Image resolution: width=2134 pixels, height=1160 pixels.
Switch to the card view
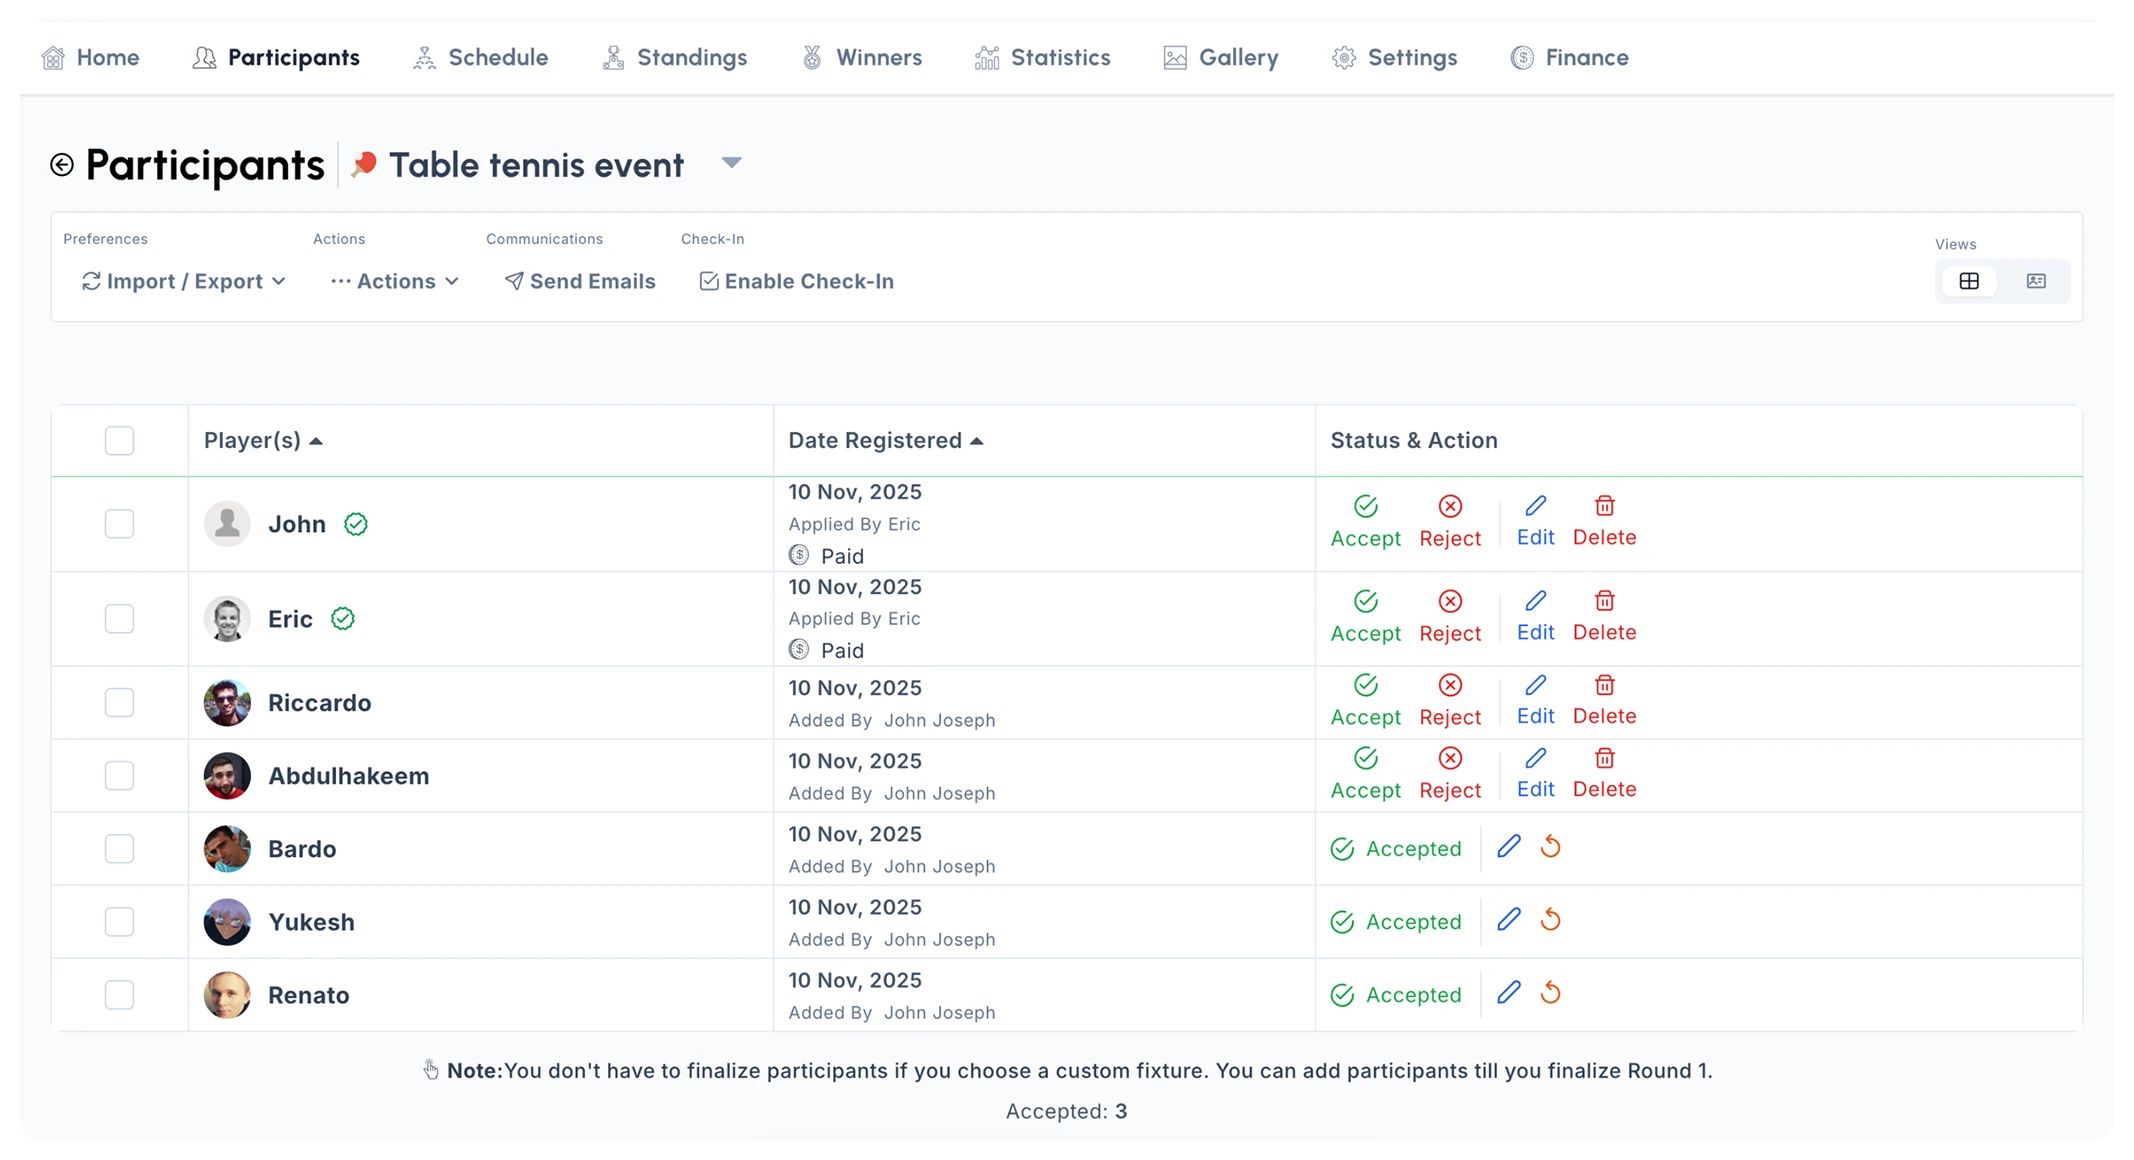pyautogui.click(x=2036, y=281)
